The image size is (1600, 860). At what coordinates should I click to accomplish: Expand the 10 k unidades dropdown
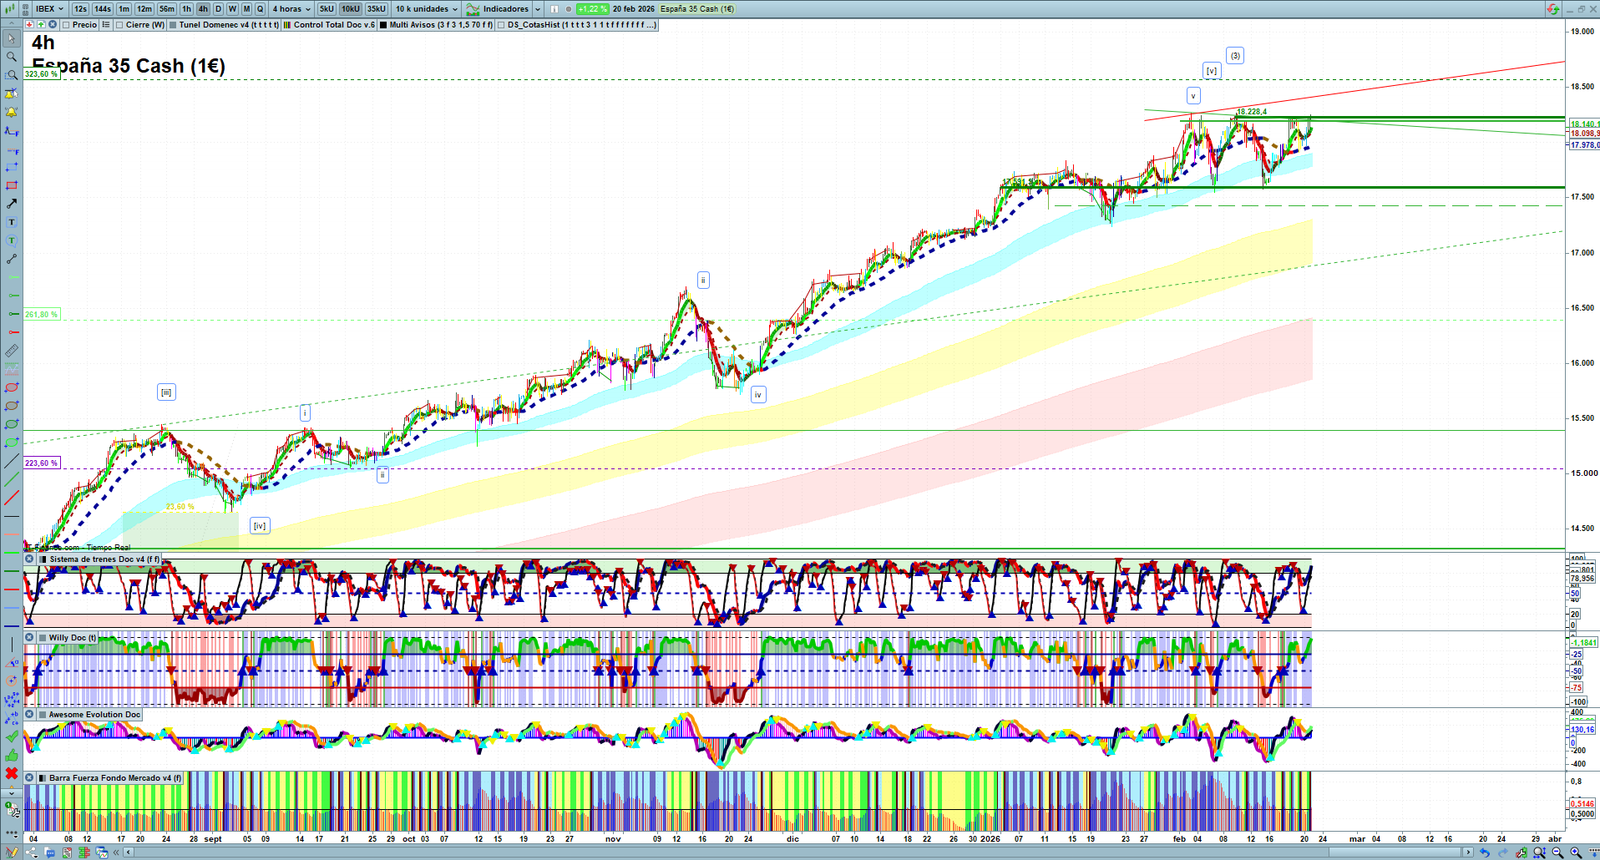point(427,9)
